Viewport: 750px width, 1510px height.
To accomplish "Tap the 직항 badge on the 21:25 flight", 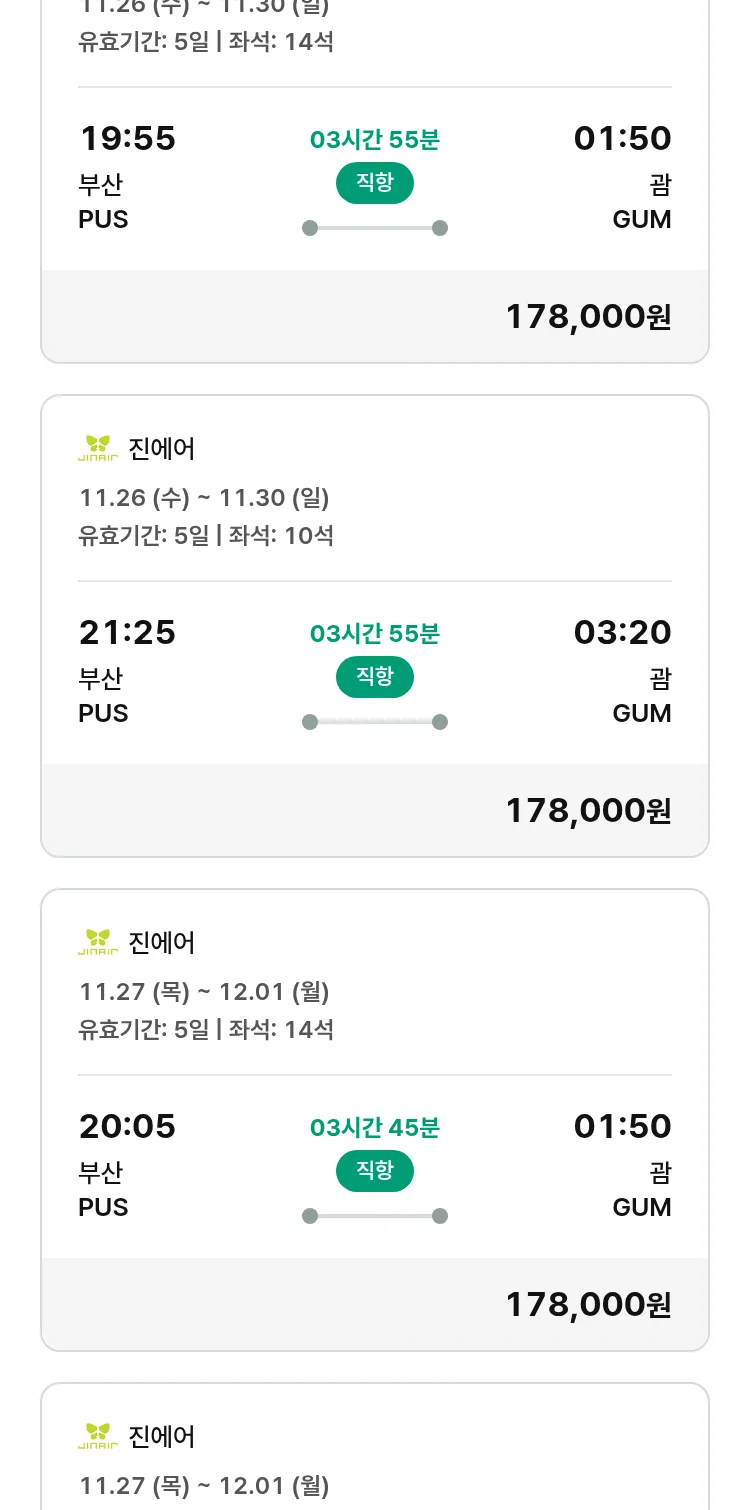I will pos(374,677).
